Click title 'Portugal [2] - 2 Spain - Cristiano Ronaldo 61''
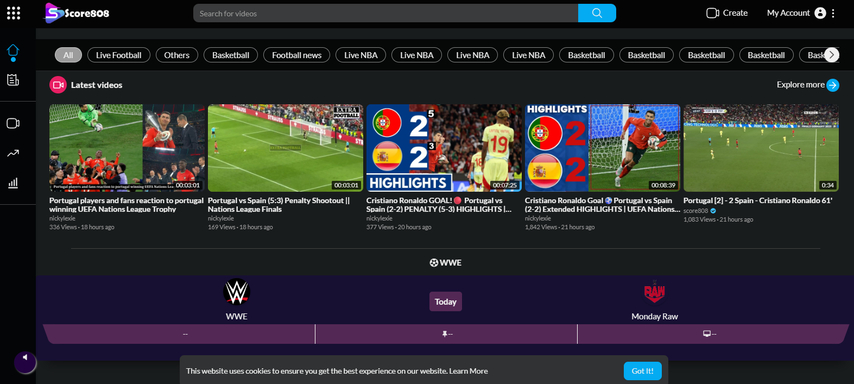854x384 pixels. point(758,200)
